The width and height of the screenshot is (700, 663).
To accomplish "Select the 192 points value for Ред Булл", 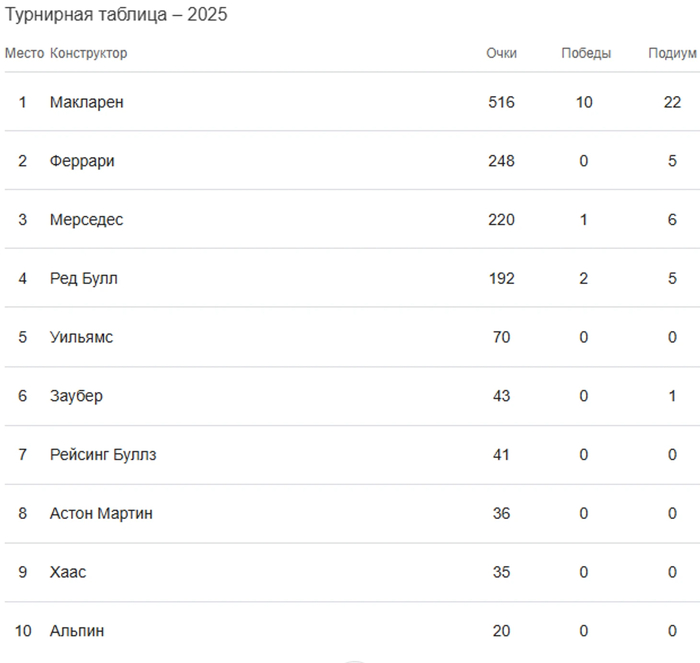I will click(x=501, y=278).
